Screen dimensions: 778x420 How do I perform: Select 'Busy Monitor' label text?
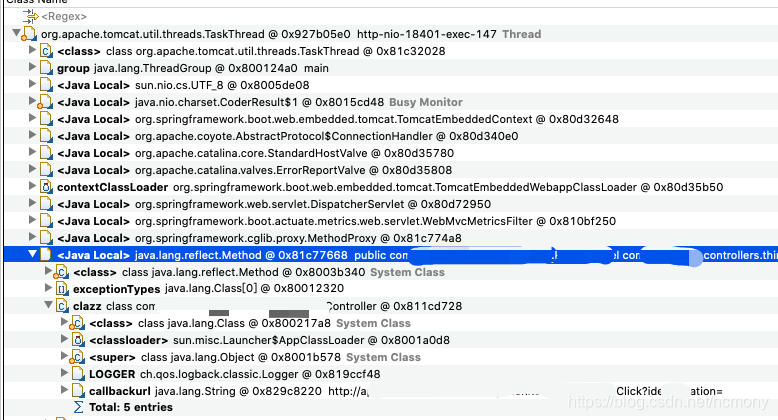pyautogui.click(x=426, y=102)
